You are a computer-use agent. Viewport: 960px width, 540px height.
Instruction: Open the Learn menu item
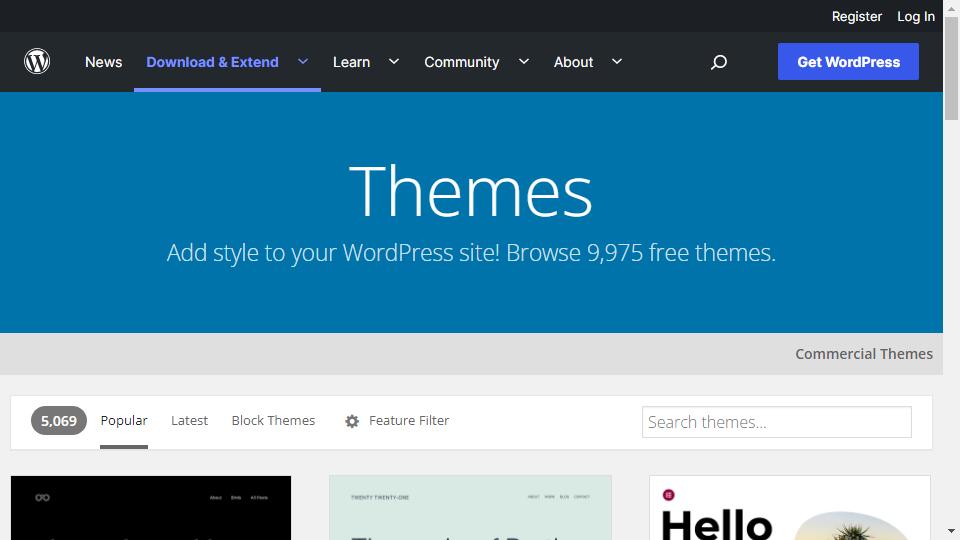tap(351, 62)
